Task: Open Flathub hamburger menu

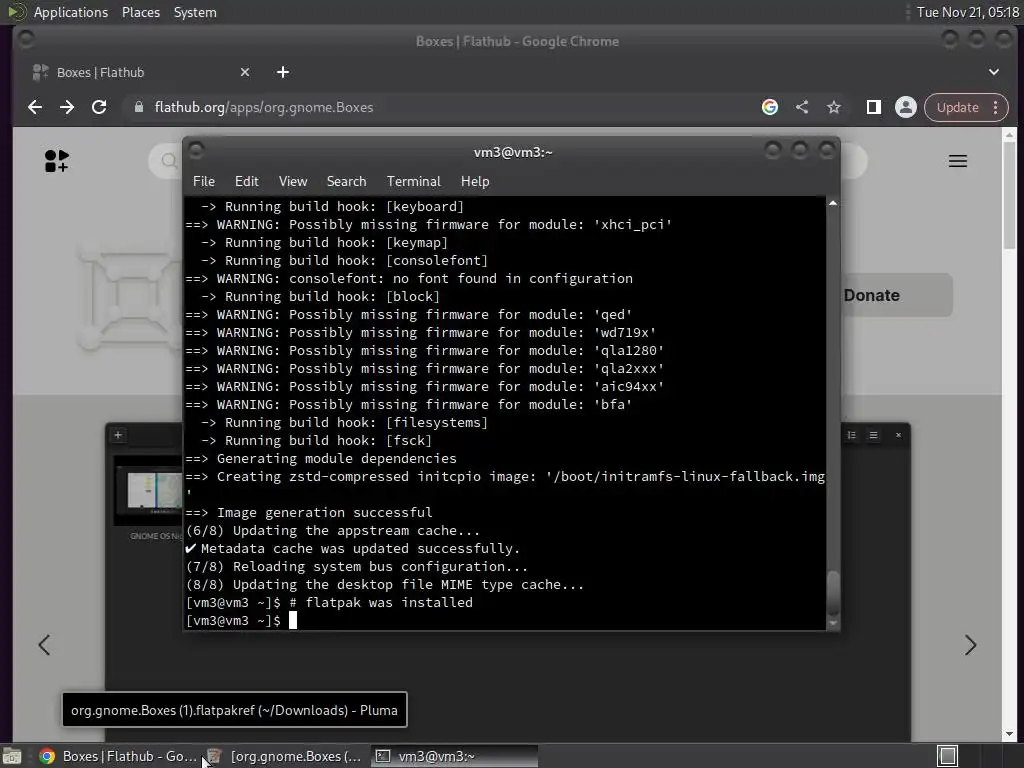Action: click(957, 161)
